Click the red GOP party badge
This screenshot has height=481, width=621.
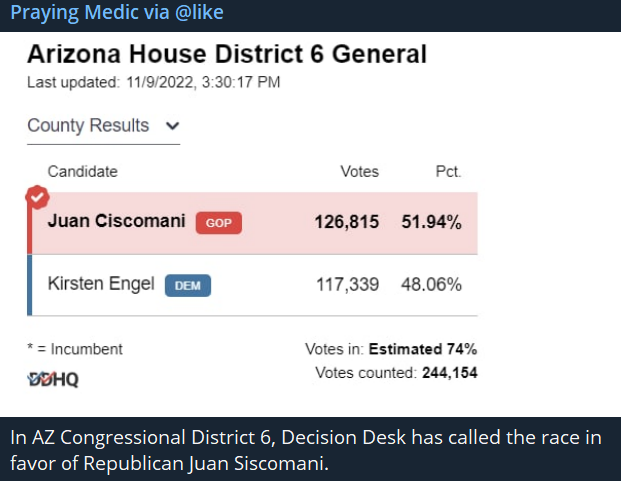click(x=220, y=223)
